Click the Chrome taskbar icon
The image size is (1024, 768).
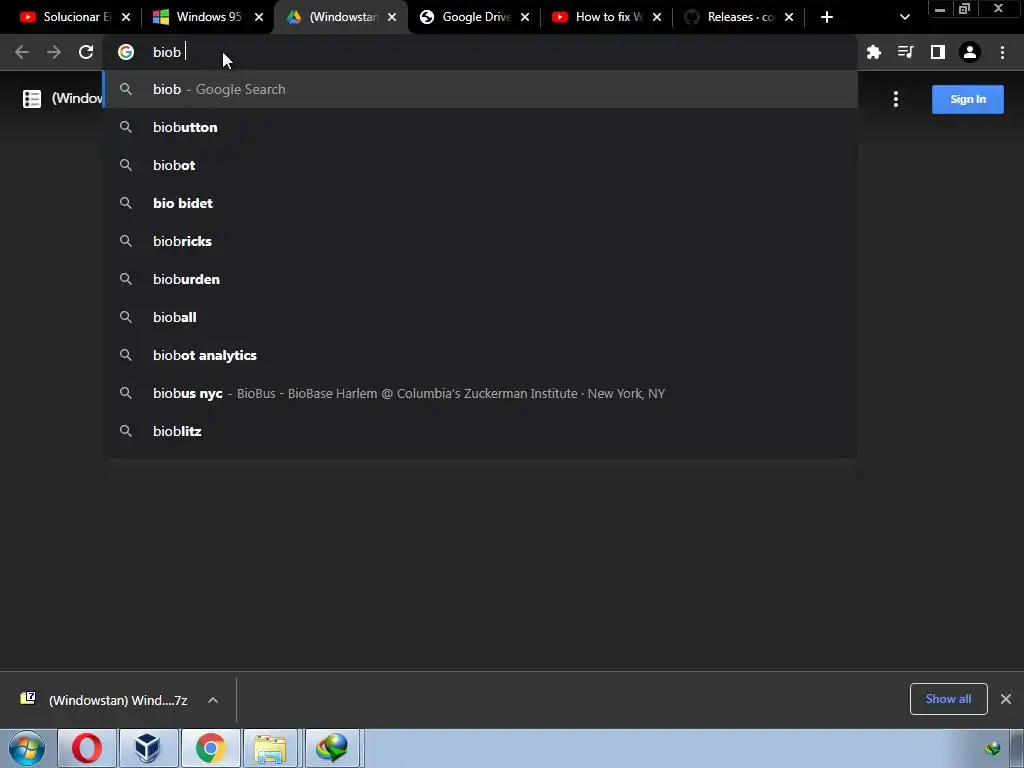pos(210,748)
